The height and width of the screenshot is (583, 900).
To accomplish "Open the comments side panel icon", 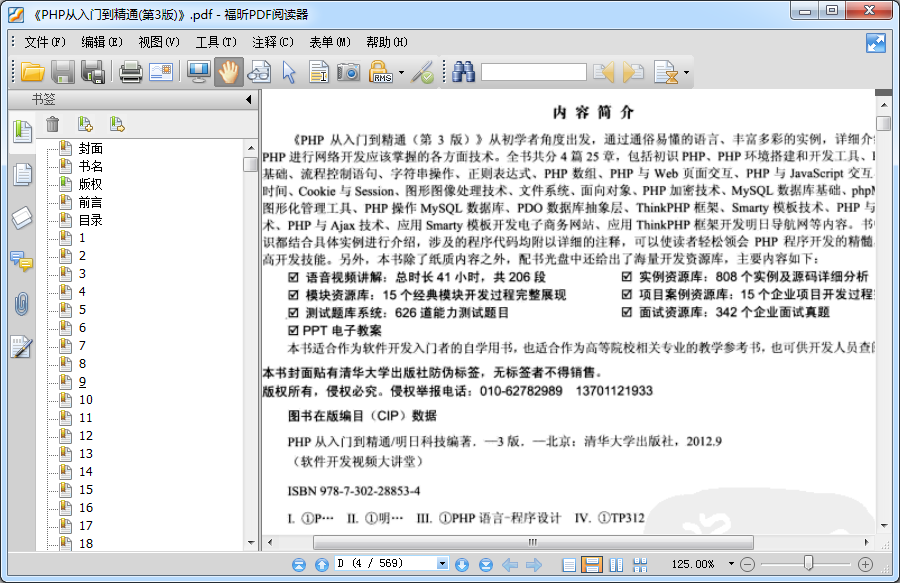I will (x=22, y=261).
